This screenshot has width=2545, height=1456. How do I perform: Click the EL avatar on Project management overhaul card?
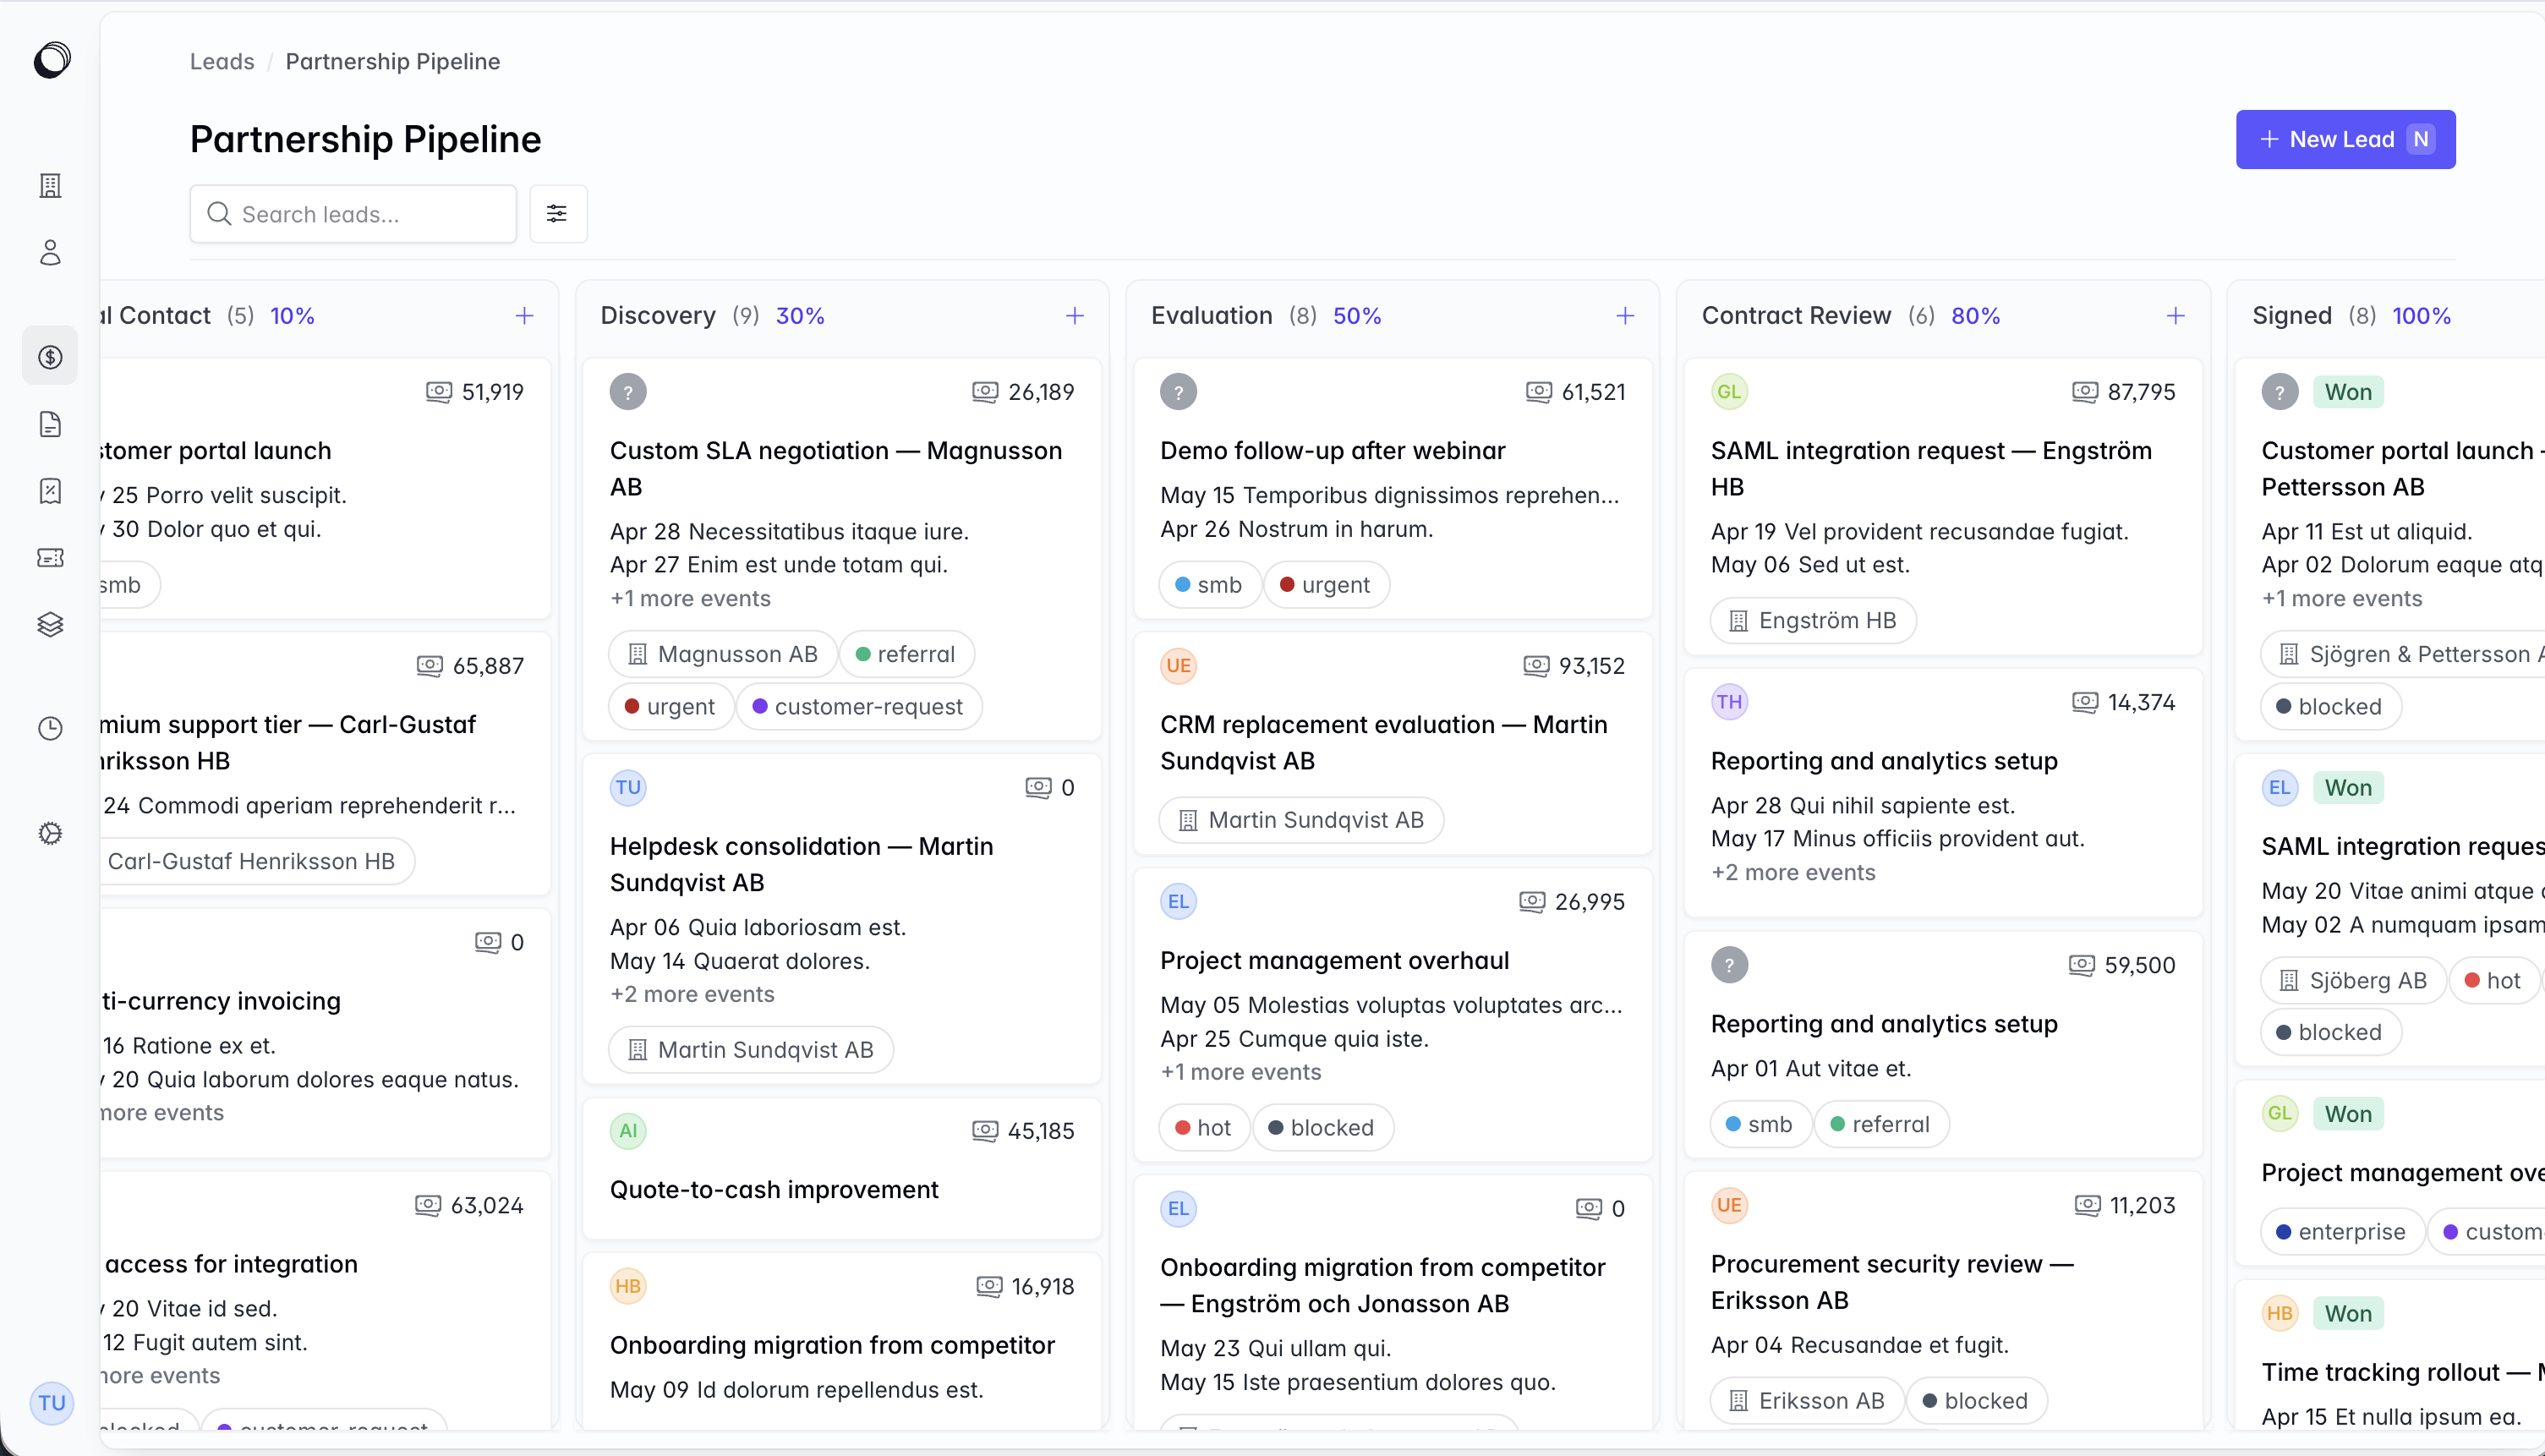tap(1178, 901)
